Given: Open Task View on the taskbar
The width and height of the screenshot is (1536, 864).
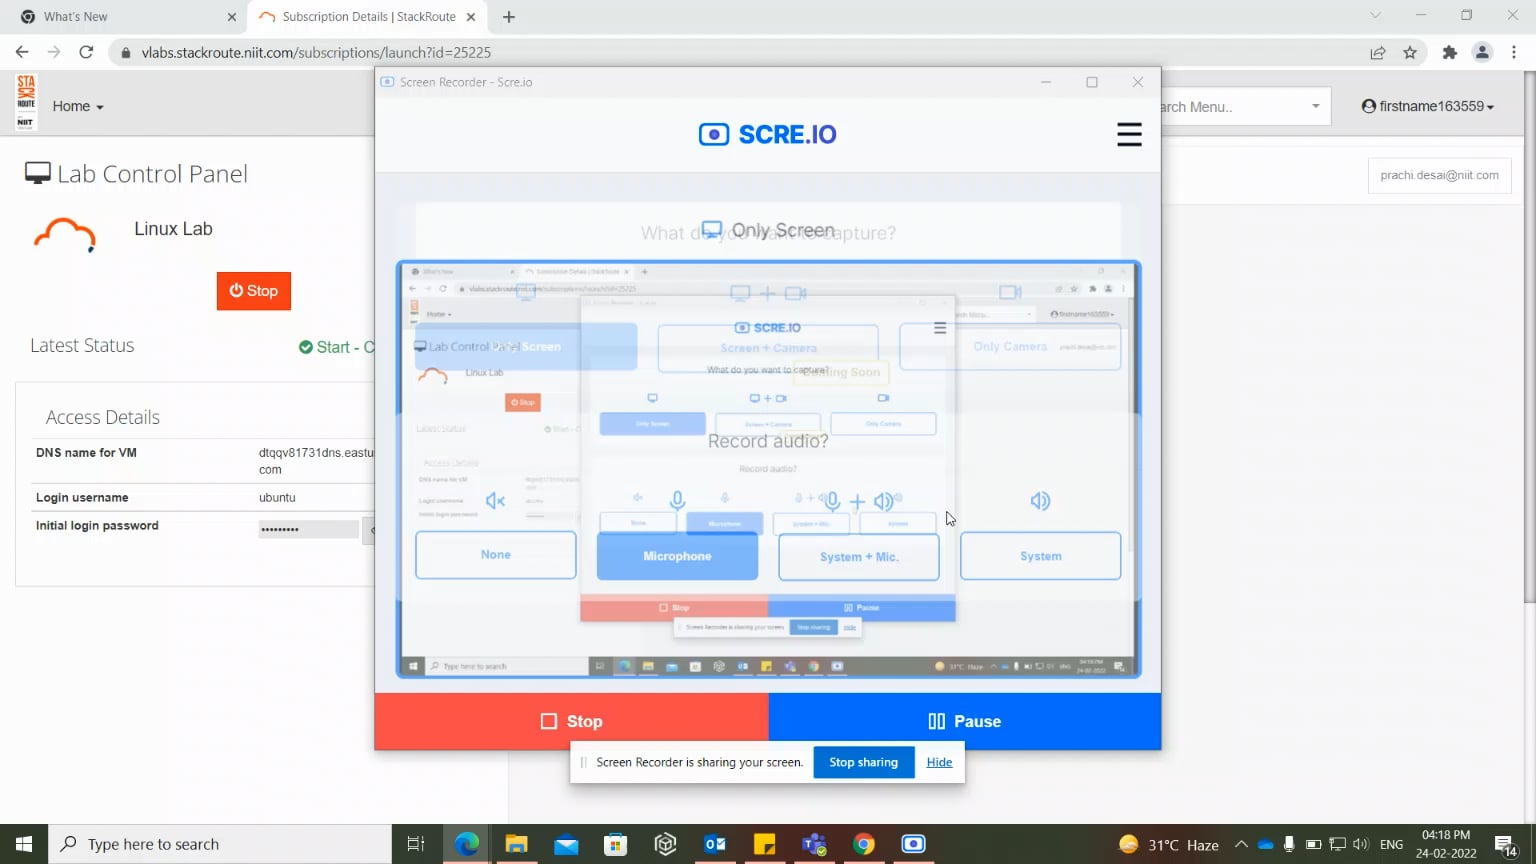Looking at the screenshot, I should [x=416, y=844].
